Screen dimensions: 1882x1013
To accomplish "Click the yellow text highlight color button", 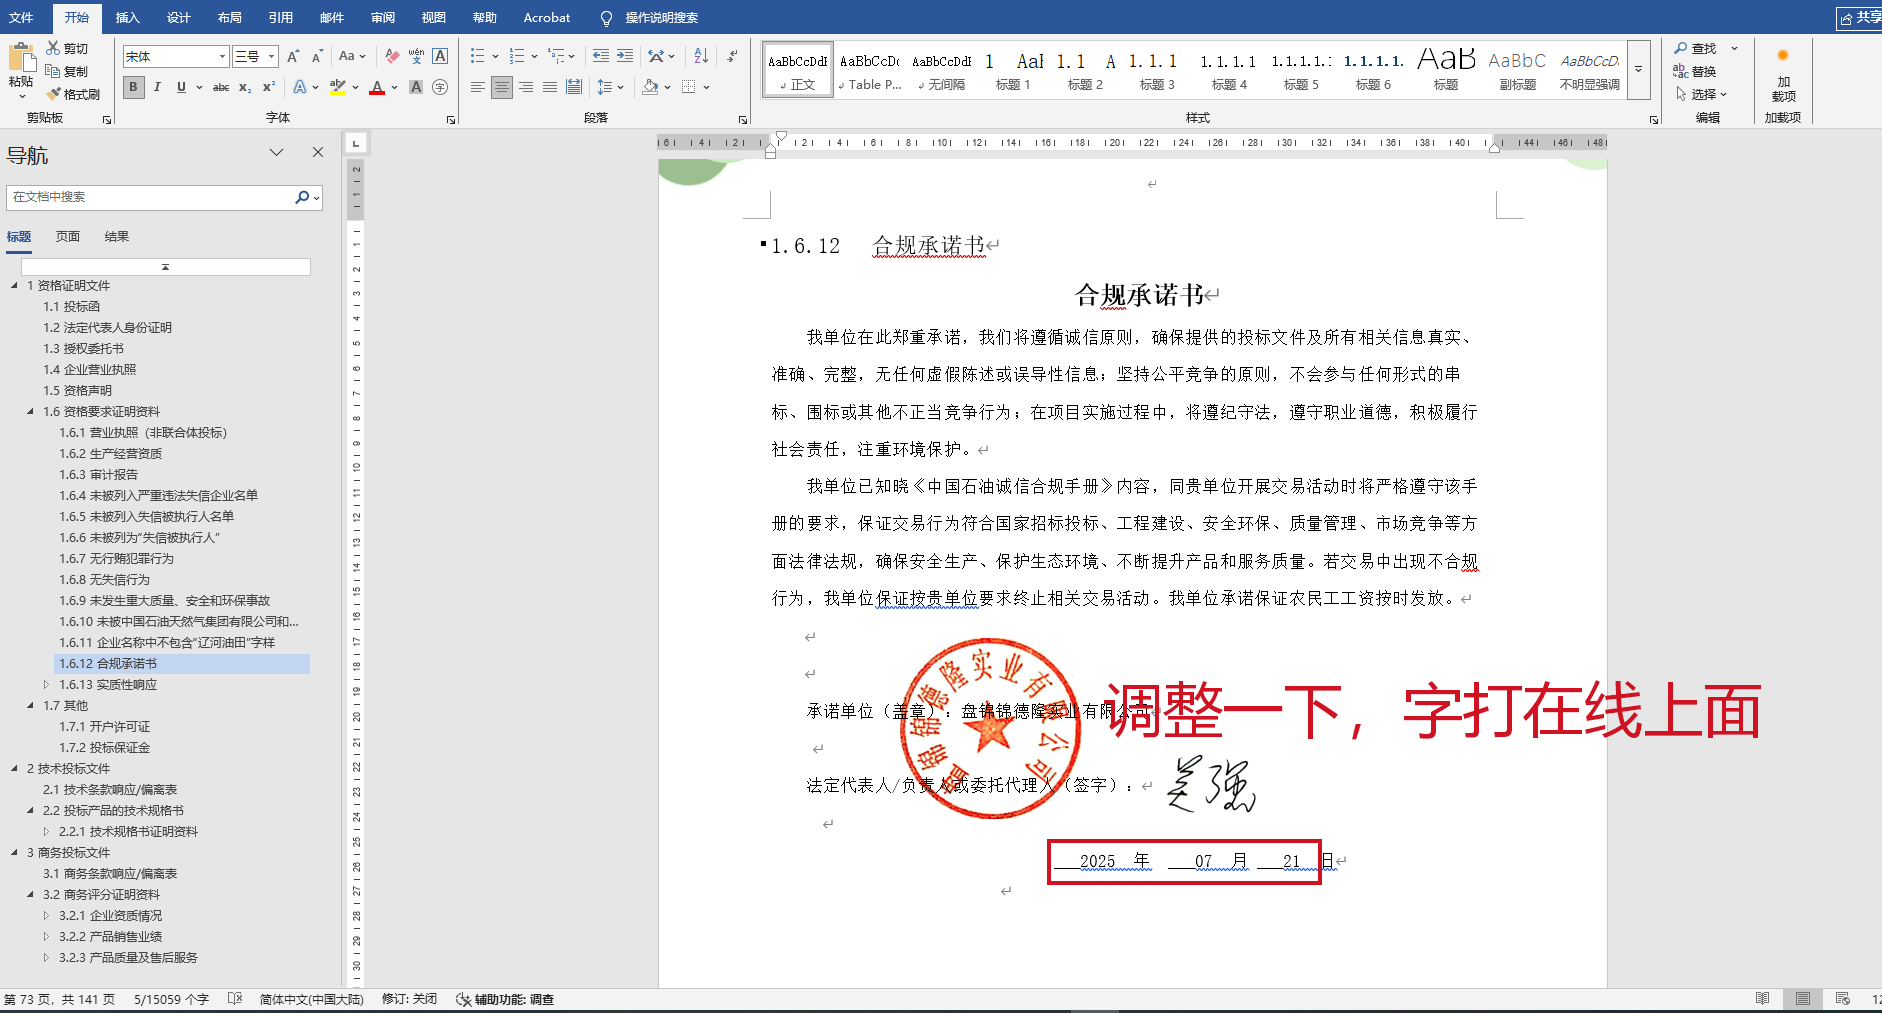I will 337,87.
